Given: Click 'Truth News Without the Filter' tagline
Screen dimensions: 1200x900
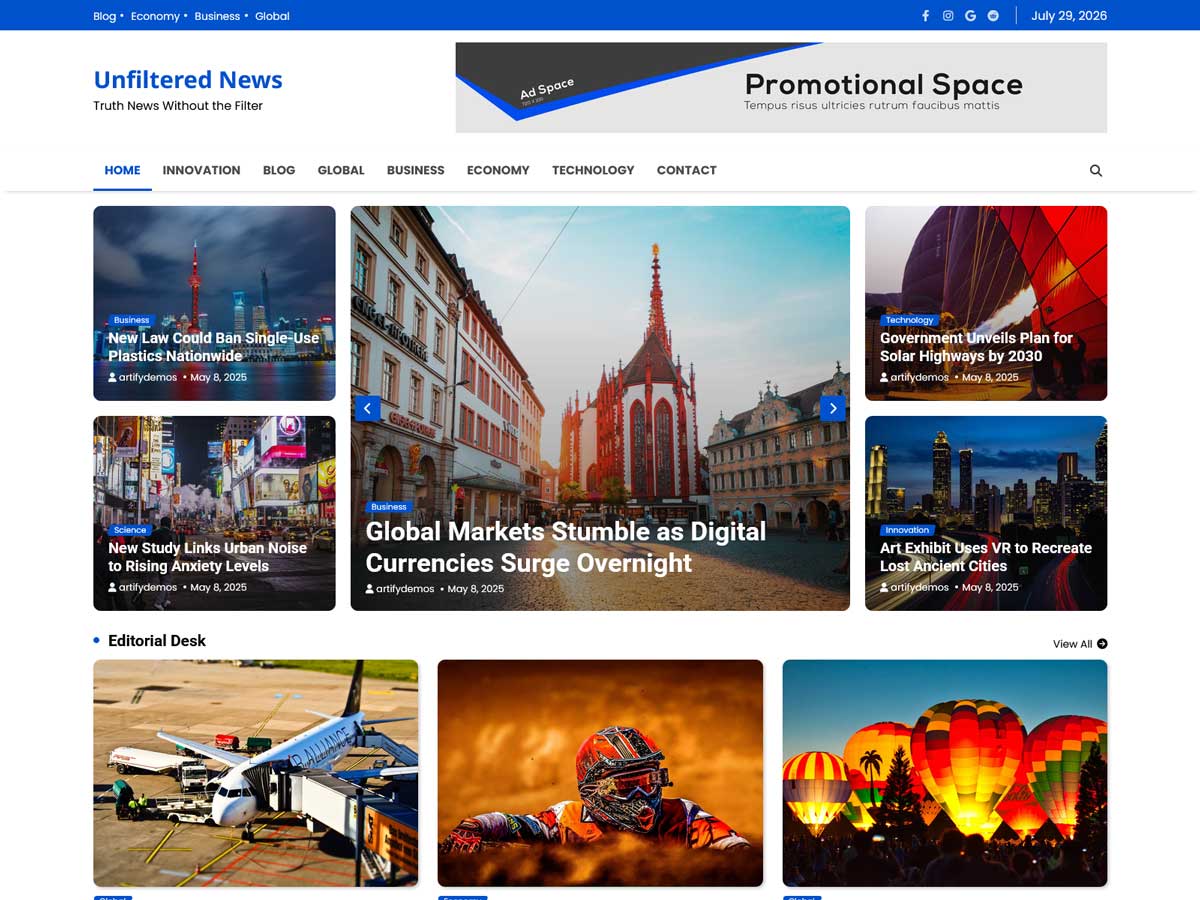Looking at the screenshot, I should [178, 106].
